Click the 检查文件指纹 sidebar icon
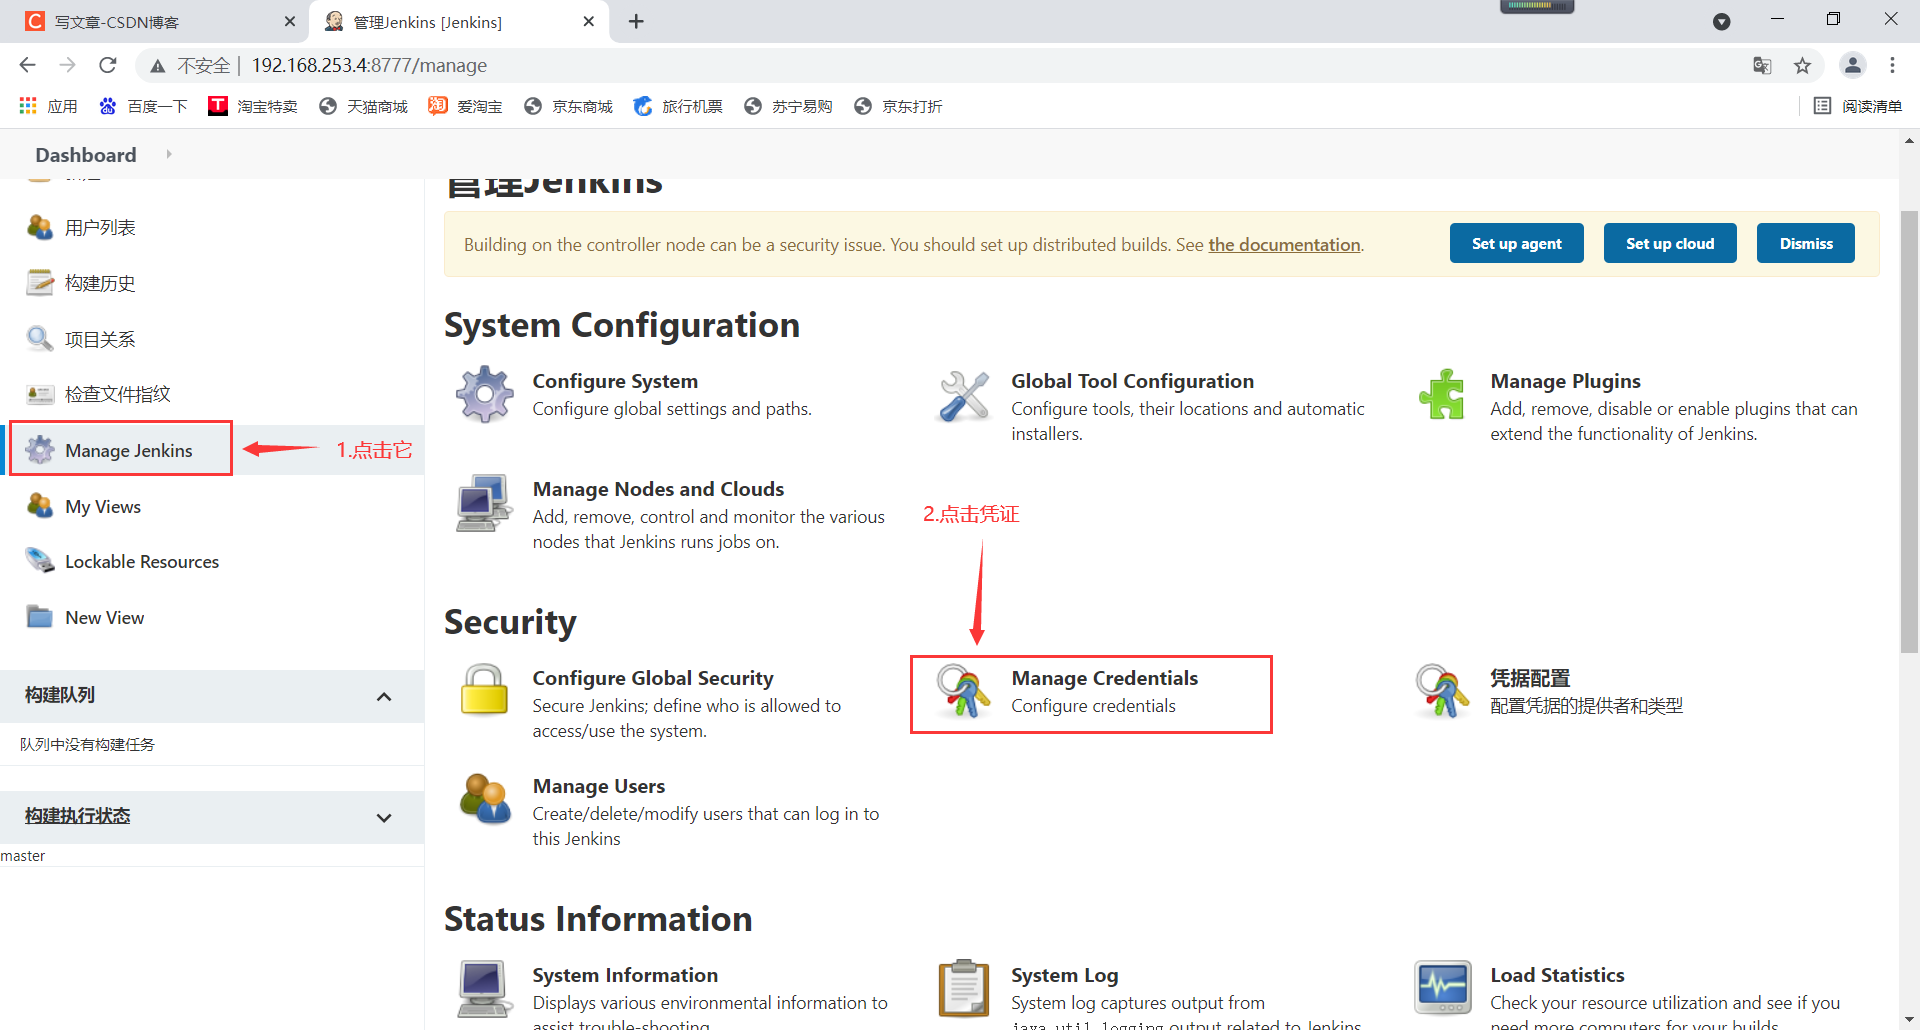 [x=40, y=394]
